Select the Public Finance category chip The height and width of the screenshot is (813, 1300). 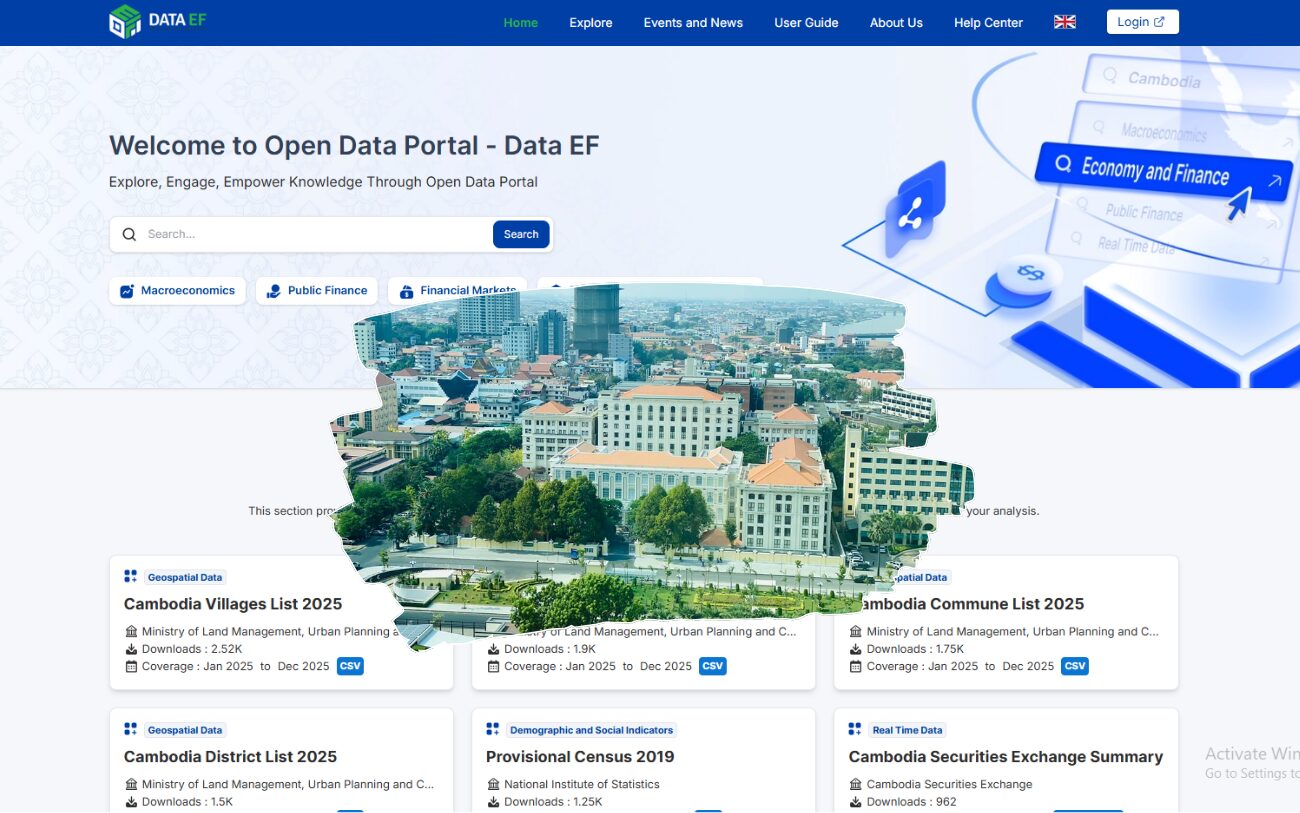316,290
